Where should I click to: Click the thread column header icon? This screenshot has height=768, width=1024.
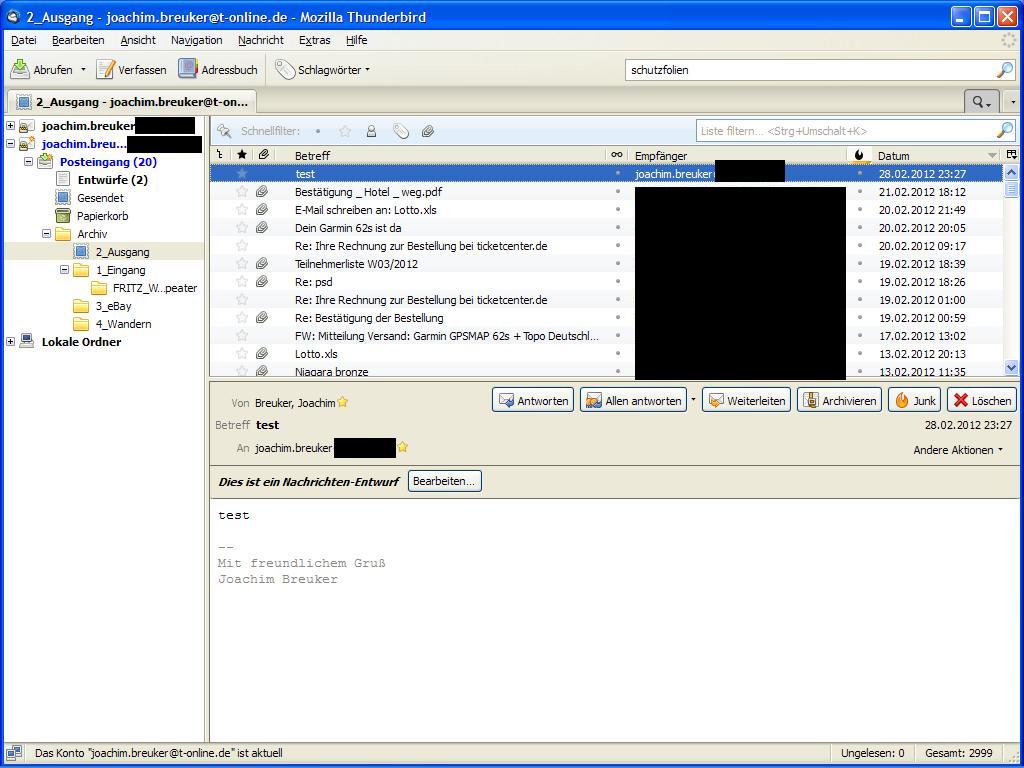point(220,155)
